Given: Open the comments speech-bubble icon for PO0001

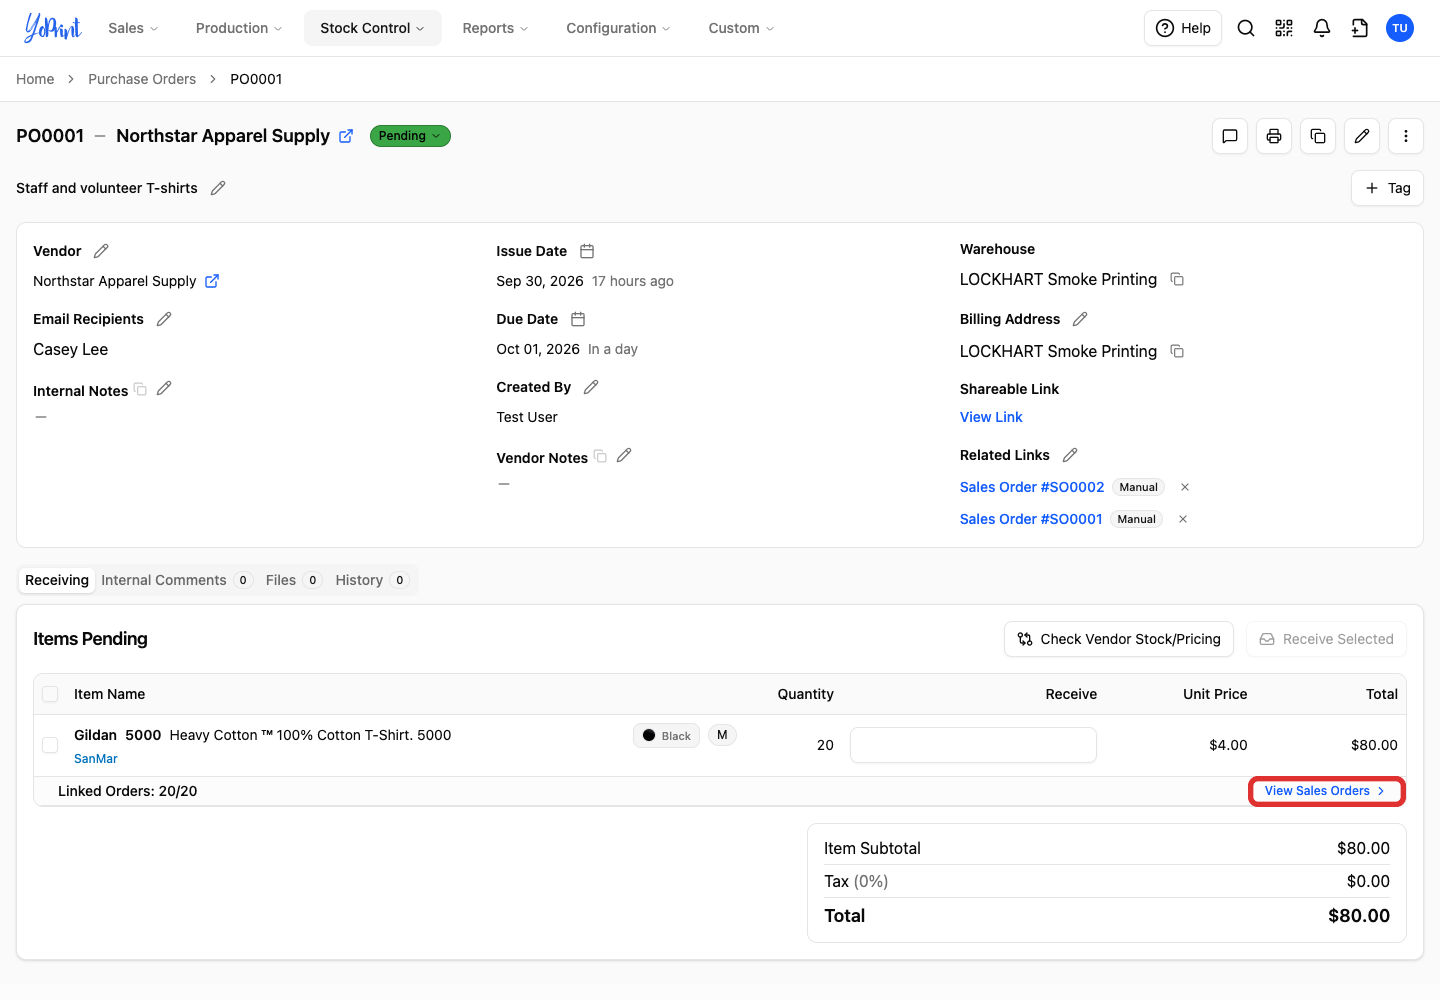Looking at the screenshot, I should [1230, 136].
